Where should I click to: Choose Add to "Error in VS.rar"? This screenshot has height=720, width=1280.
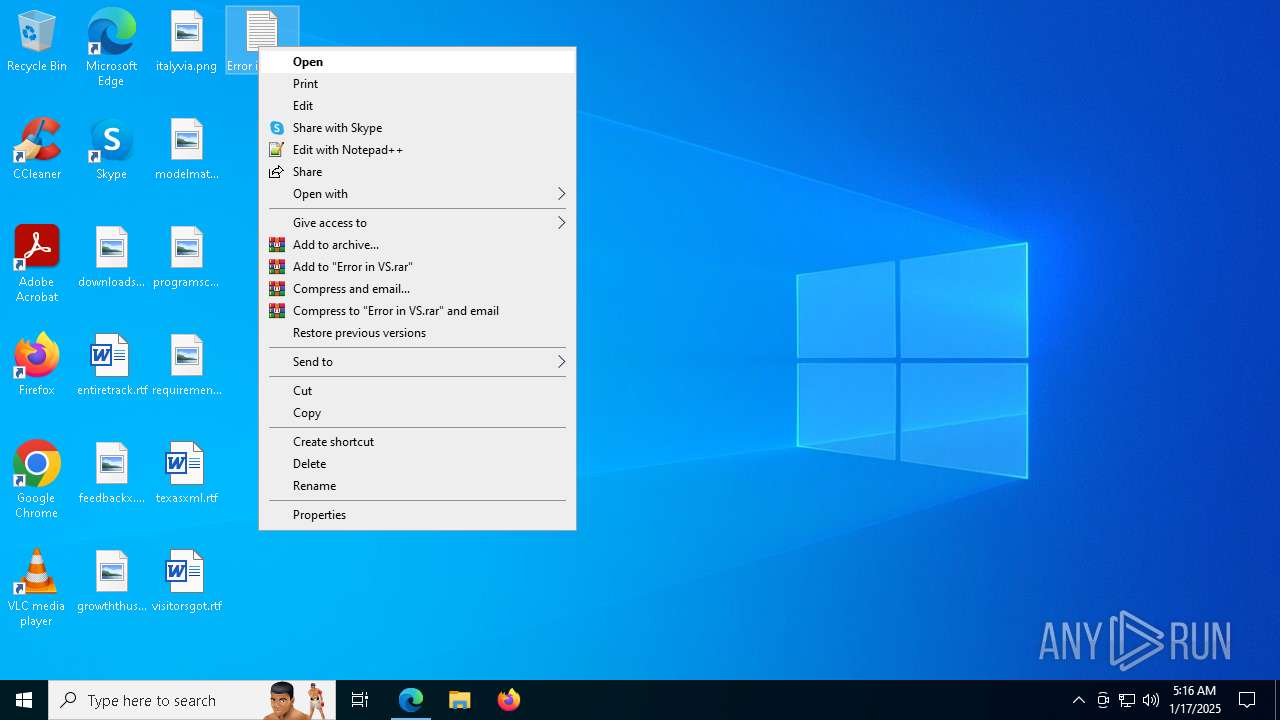pos(417,267)
